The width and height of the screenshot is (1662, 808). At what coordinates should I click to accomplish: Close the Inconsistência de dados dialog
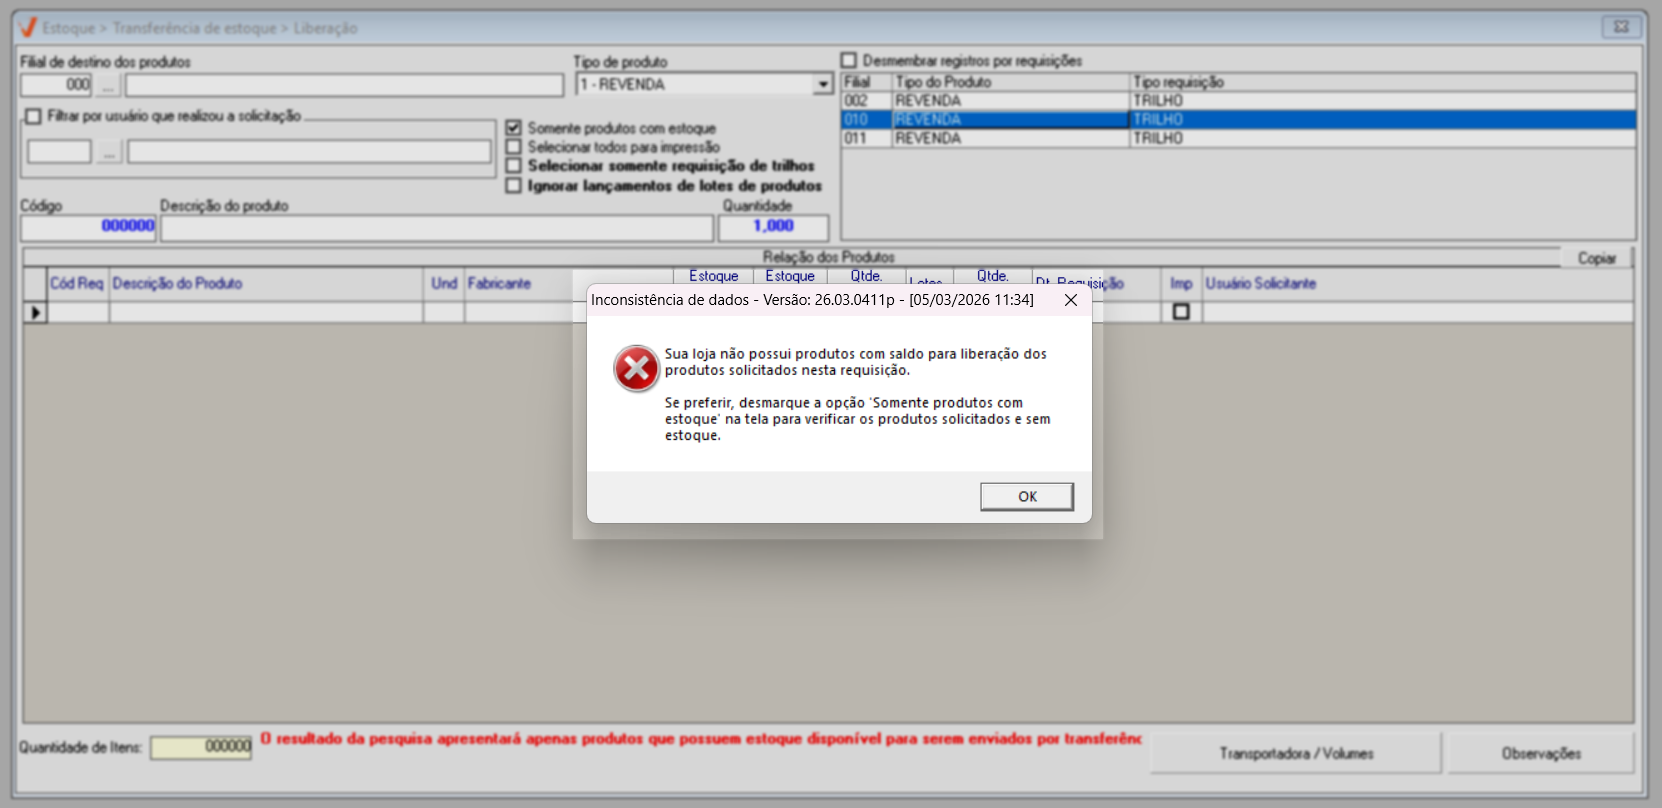(x=1071, y=300)
